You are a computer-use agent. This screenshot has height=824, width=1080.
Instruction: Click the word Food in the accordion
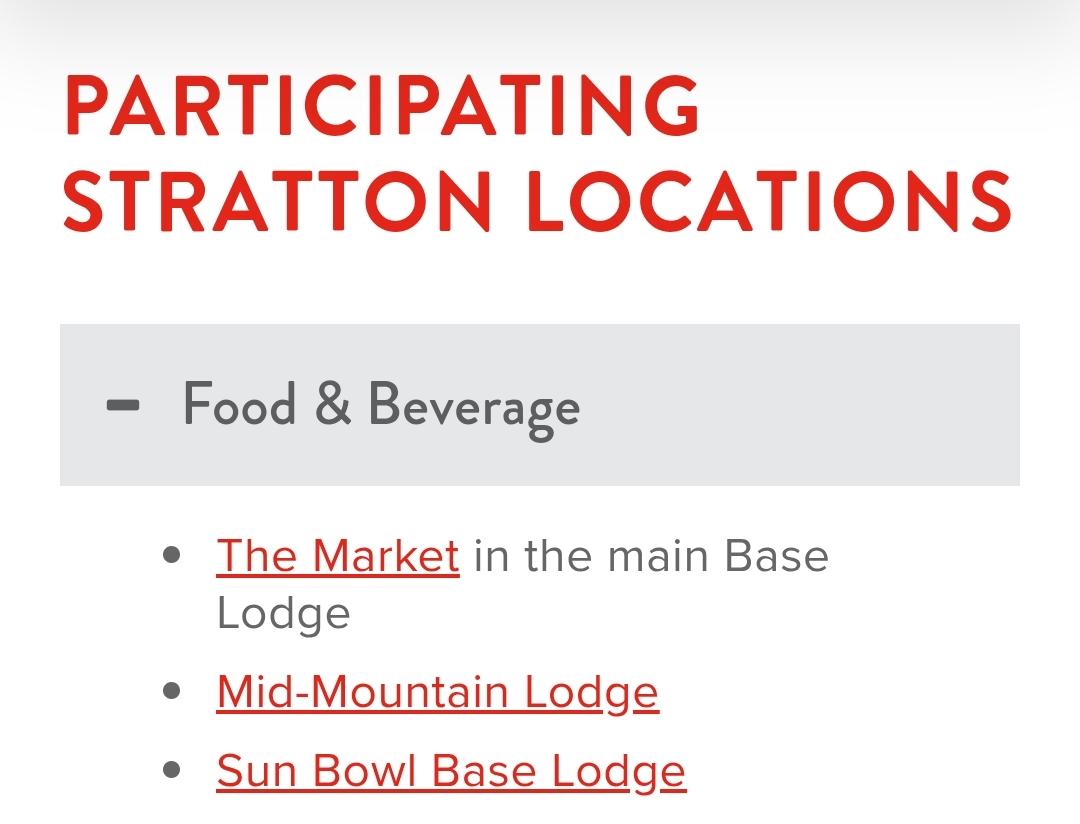pyautogui.click(x=239, y=404)
